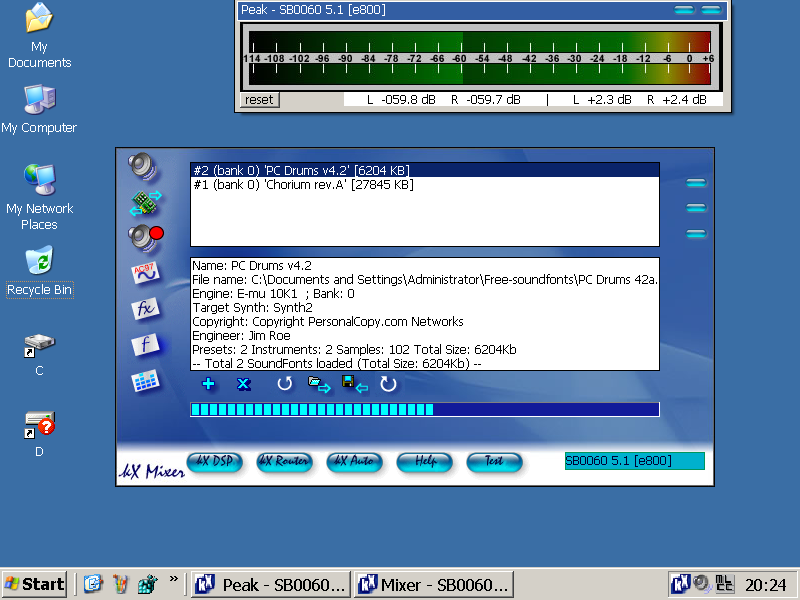Select the '#2 (bank 0) PC Drums v4.2' entry

click(x=425, y=170)
